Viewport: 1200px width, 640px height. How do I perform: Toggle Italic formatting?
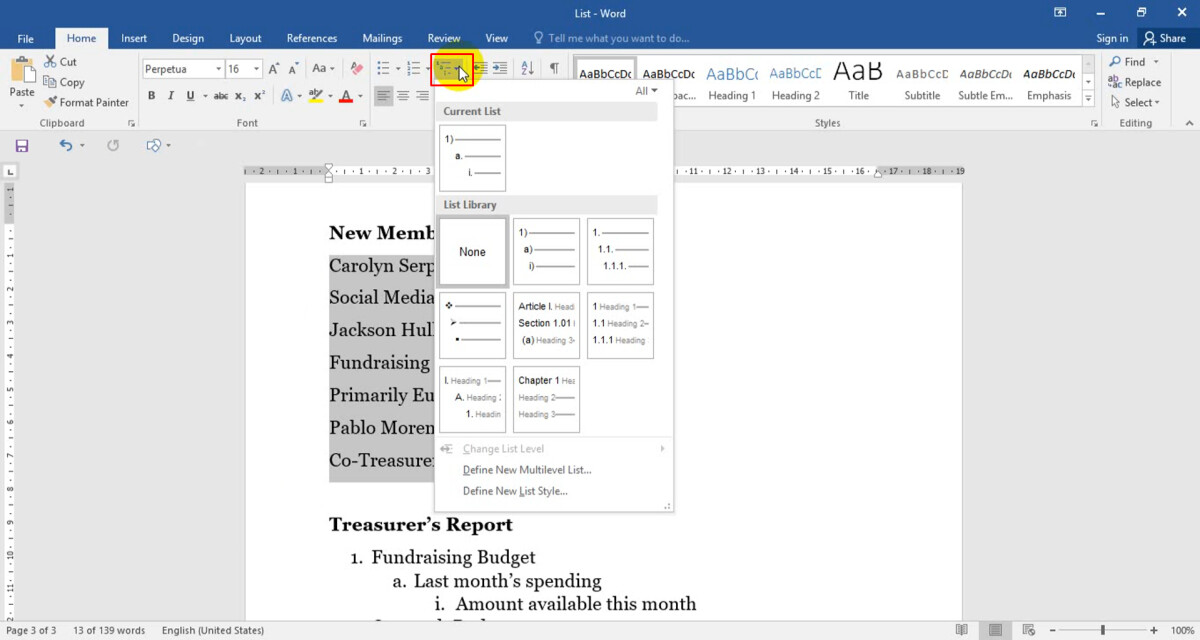coord(171,96)
